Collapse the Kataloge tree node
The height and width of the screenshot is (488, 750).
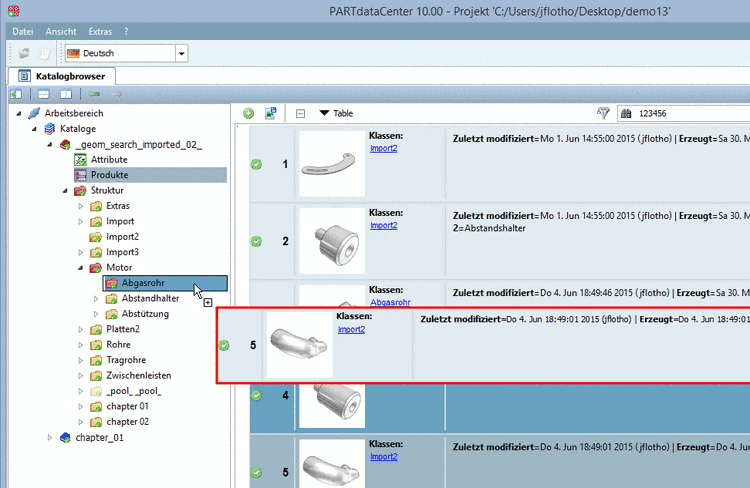click(34, 129)
